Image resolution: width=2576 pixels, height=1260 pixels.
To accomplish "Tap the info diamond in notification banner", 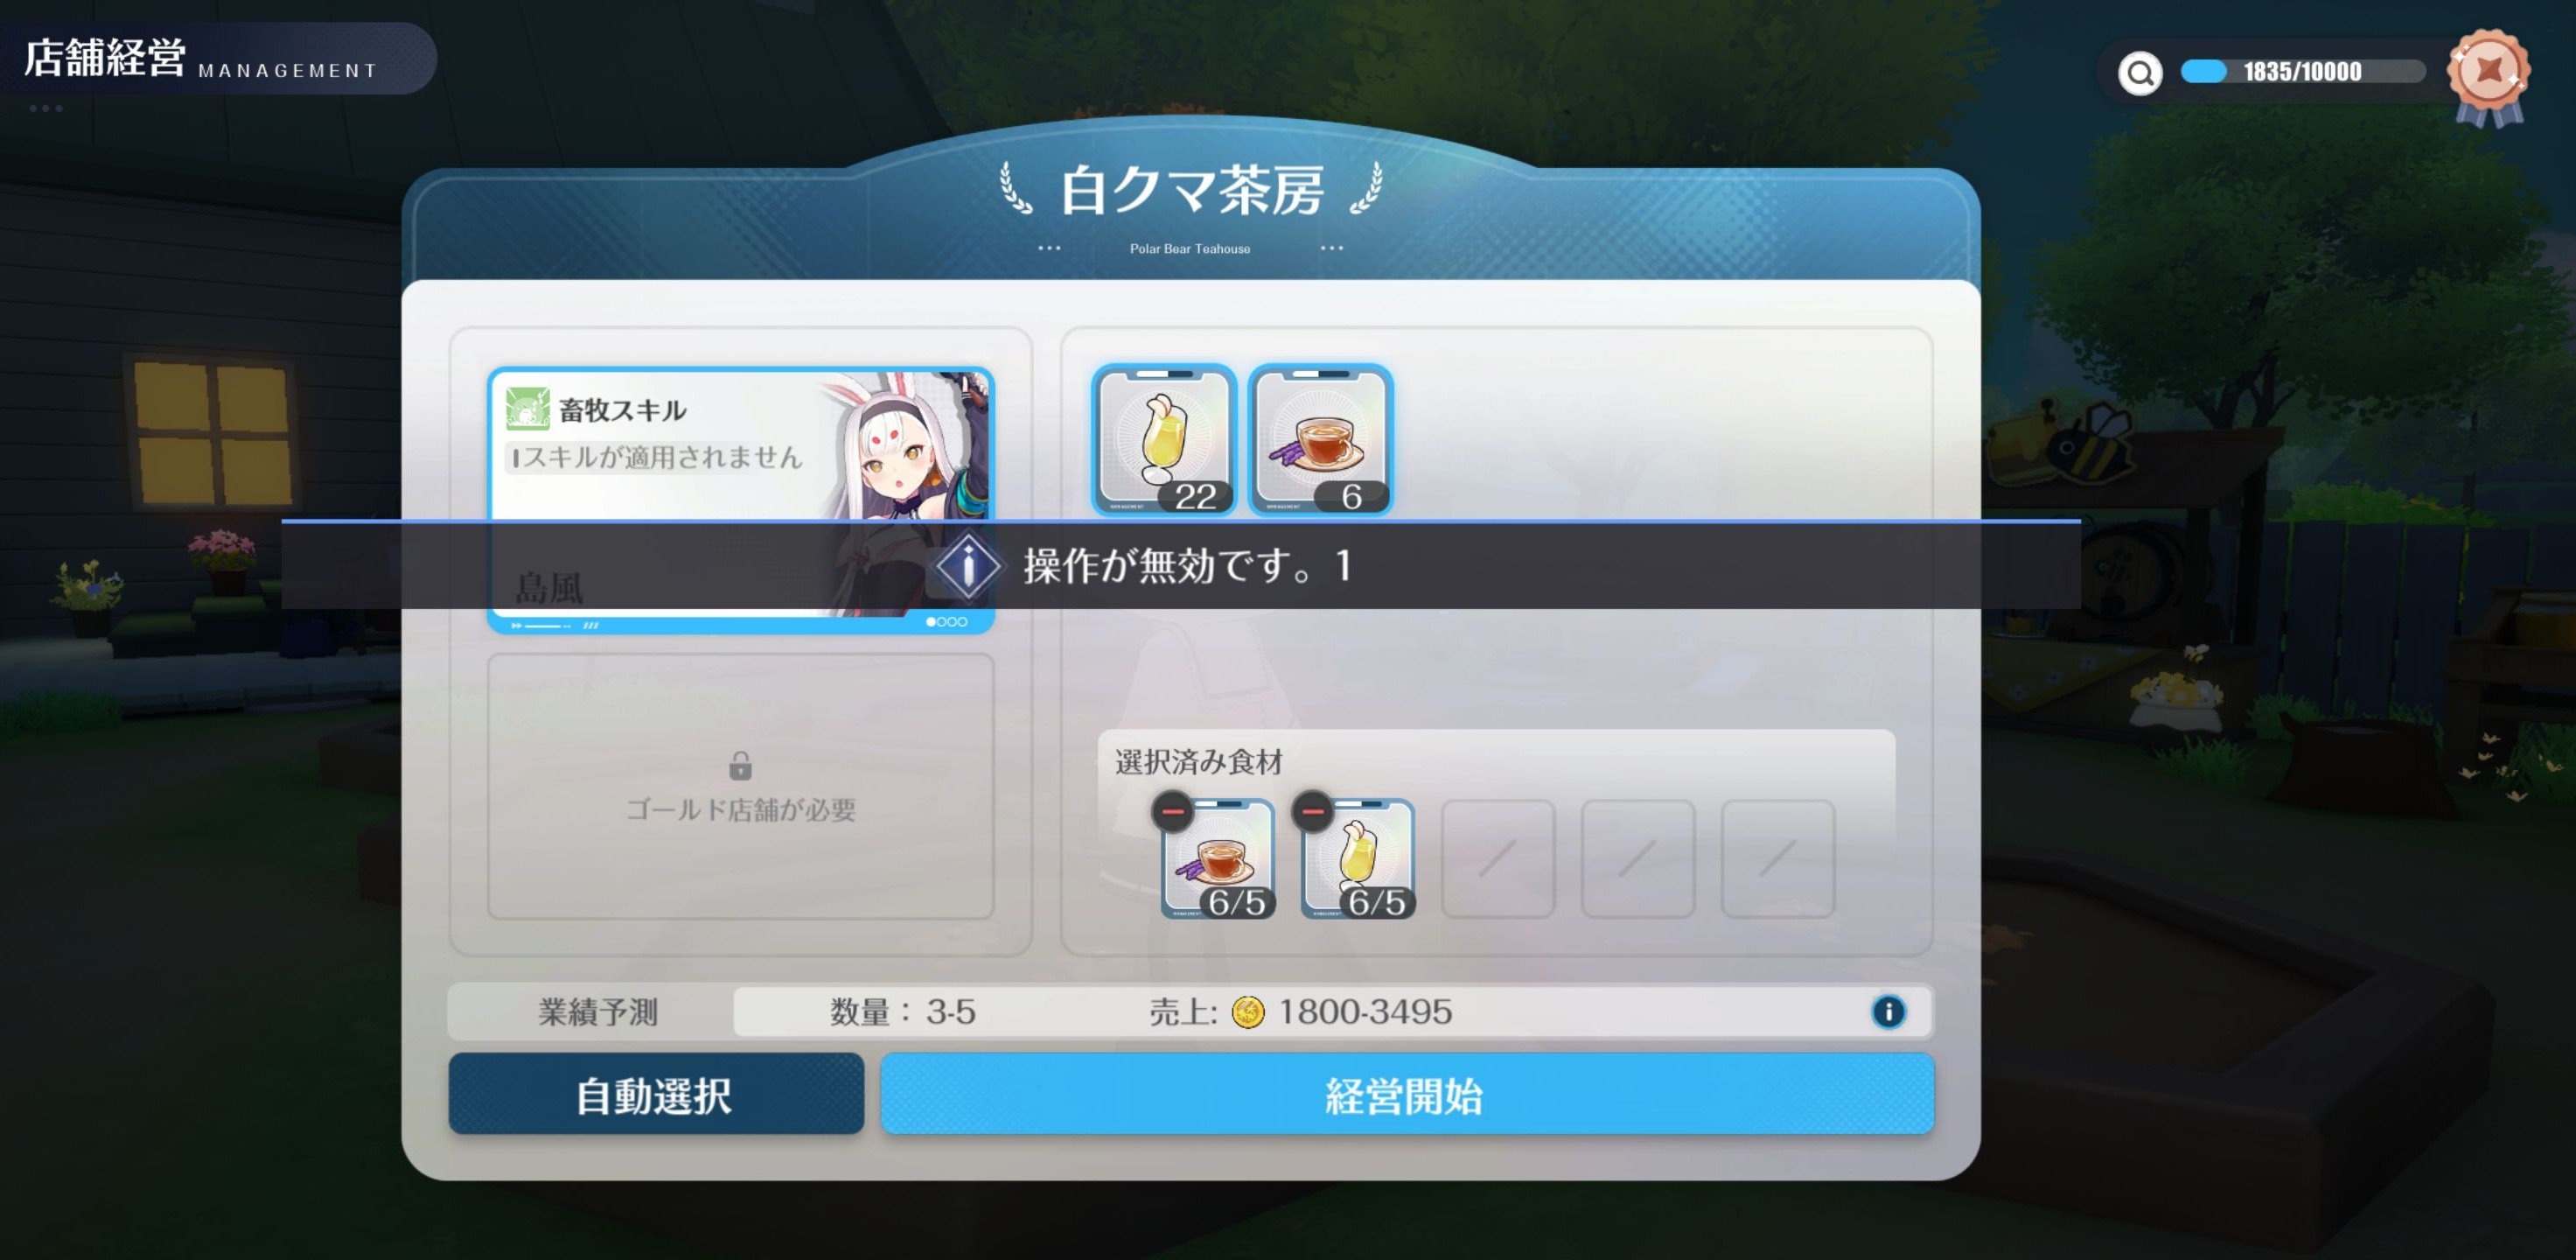I will (x=967, y=567).
